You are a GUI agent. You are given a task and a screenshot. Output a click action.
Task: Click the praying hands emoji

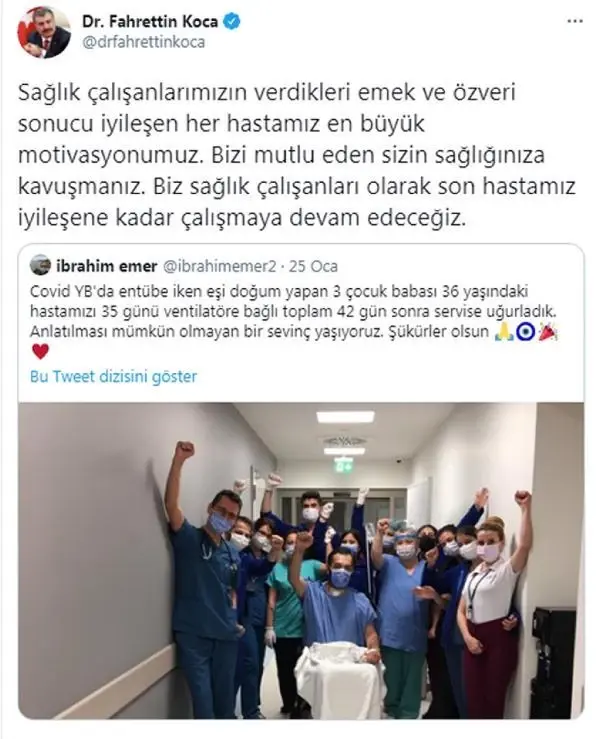[x=504, y=332]
